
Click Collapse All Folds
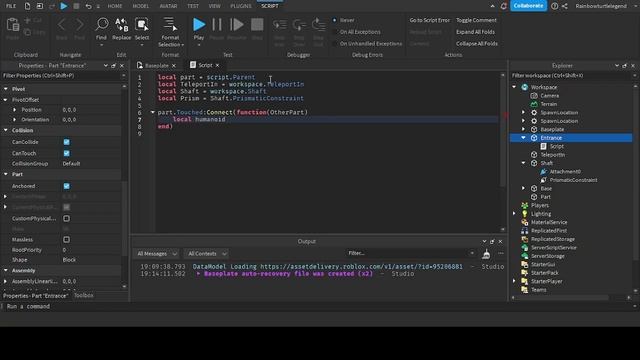pos(477,44)
